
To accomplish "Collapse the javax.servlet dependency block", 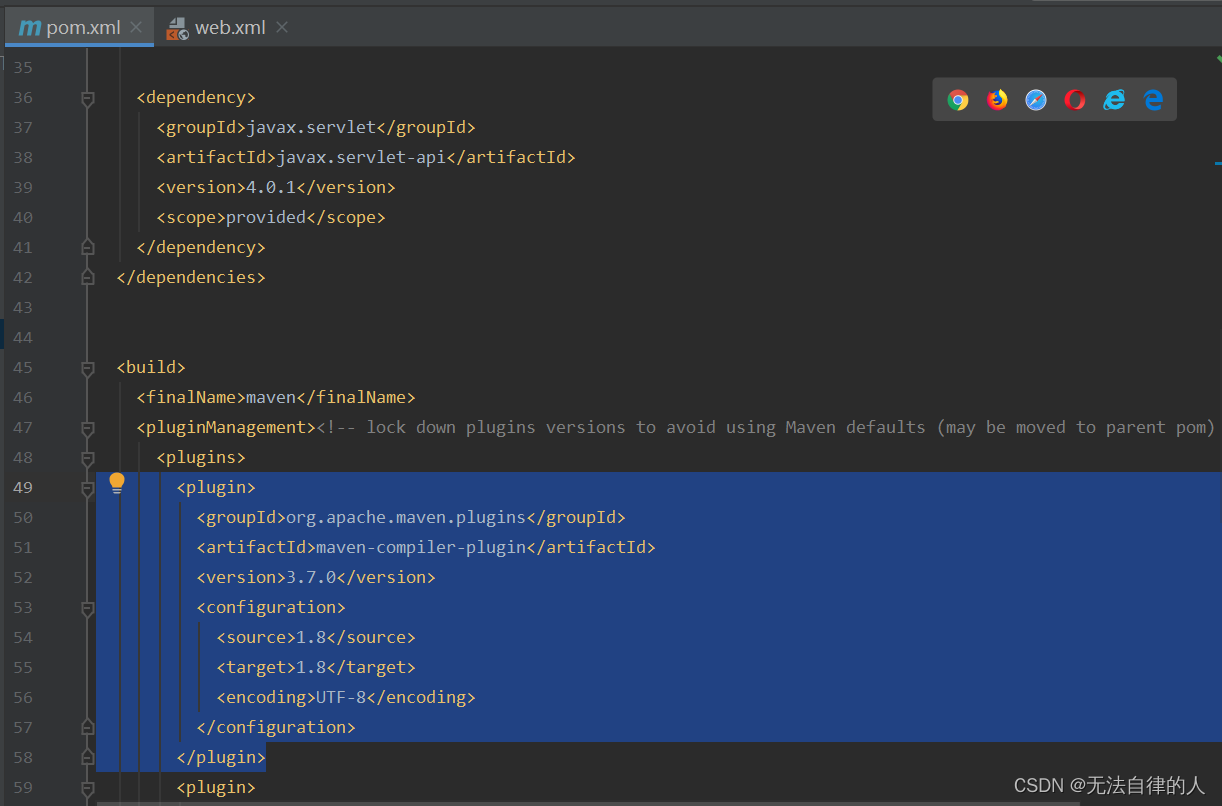I will (x=87, y=98).
